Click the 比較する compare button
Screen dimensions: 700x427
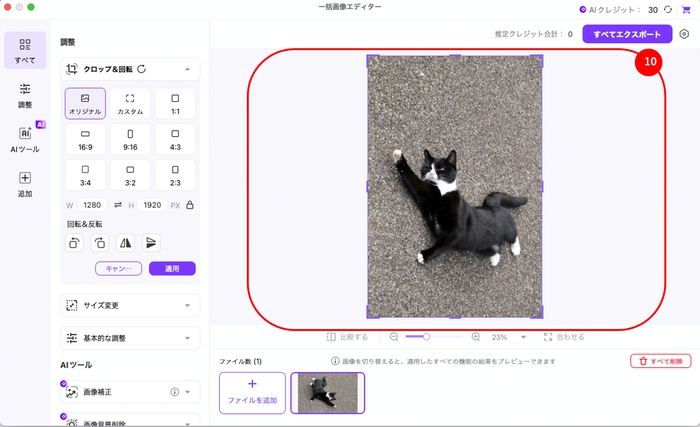click(x=347, y=337)
